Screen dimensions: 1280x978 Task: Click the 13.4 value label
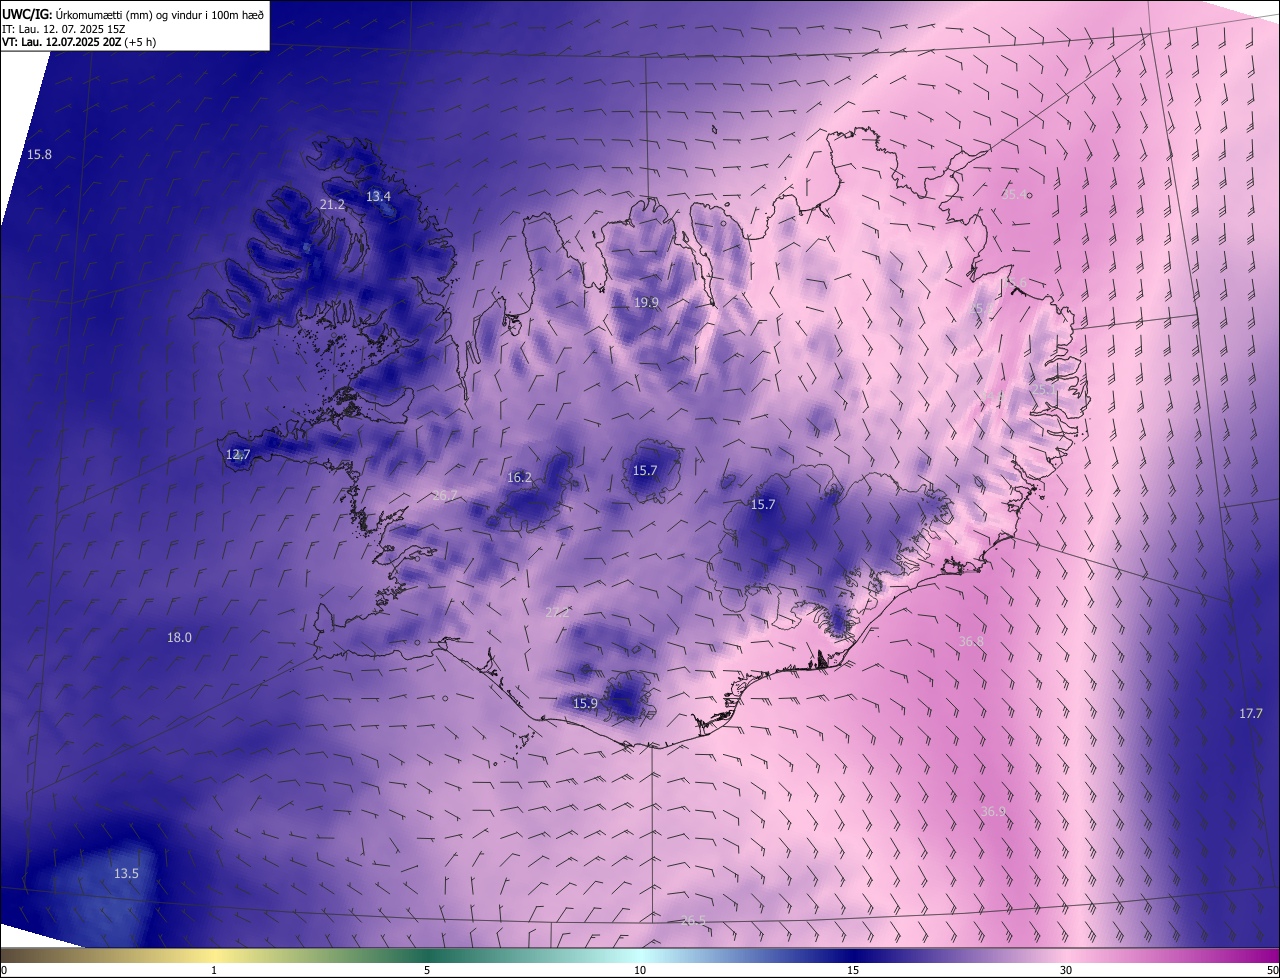point(378,196)
